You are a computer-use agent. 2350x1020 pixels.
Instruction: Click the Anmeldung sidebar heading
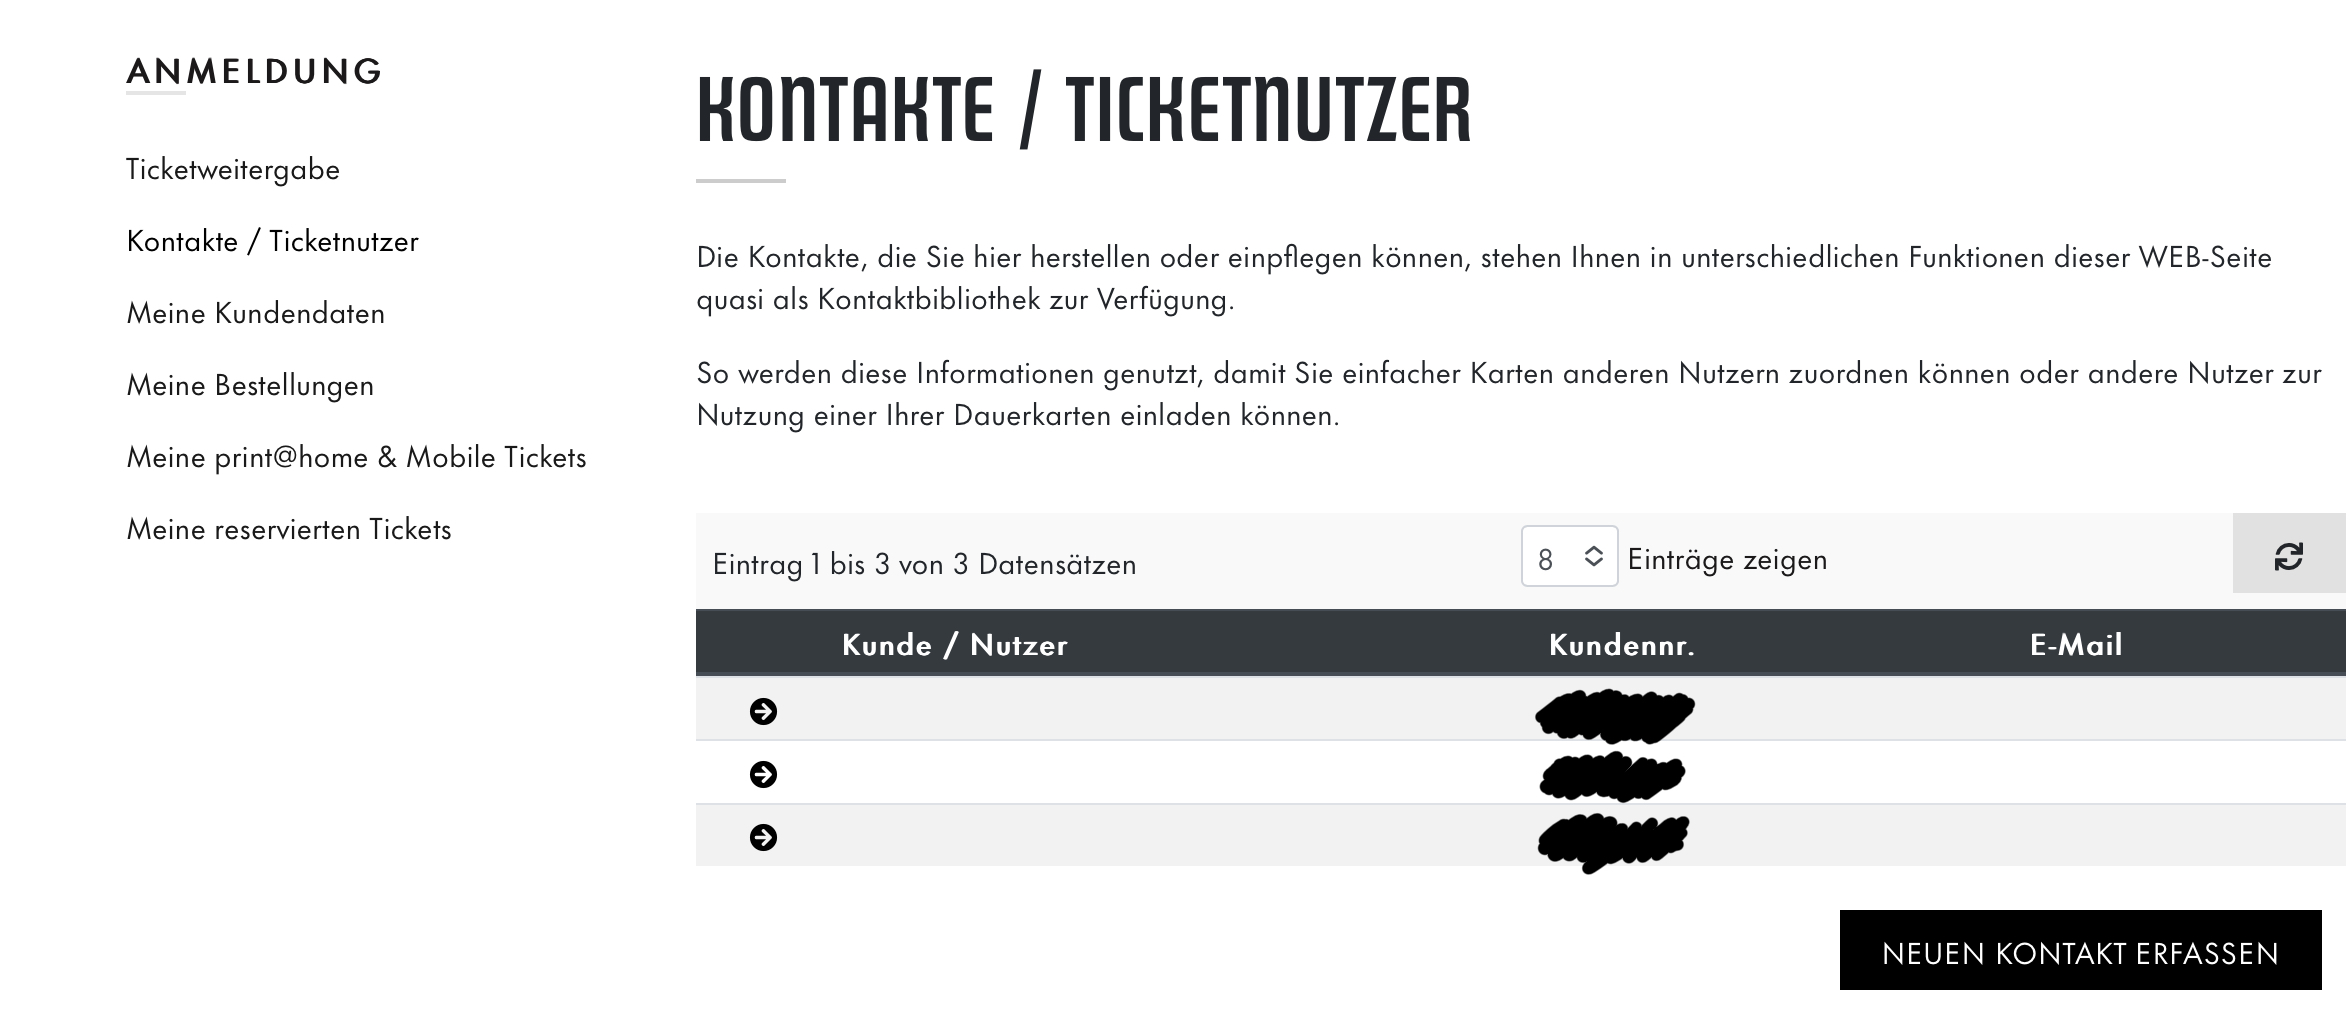tap(254, 71)
